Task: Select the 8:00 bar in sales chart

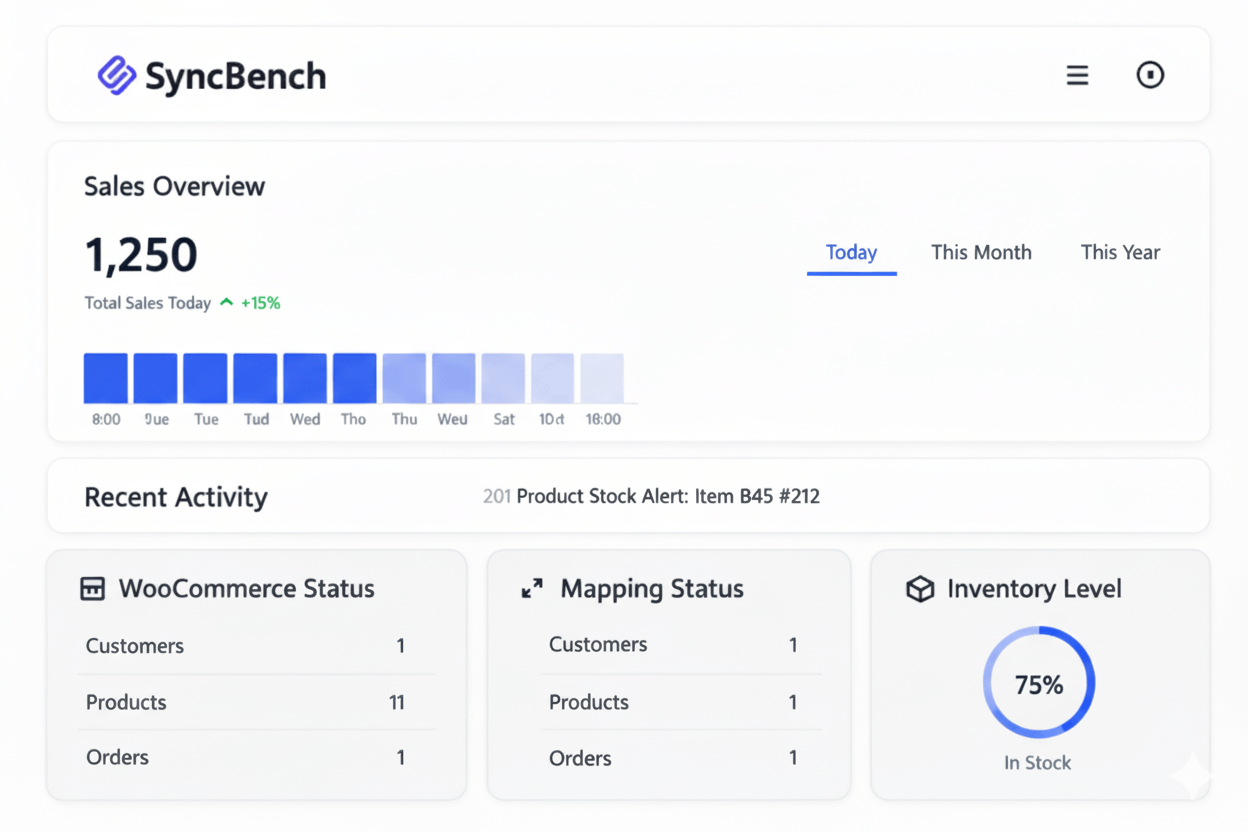Action: point(106,378)
